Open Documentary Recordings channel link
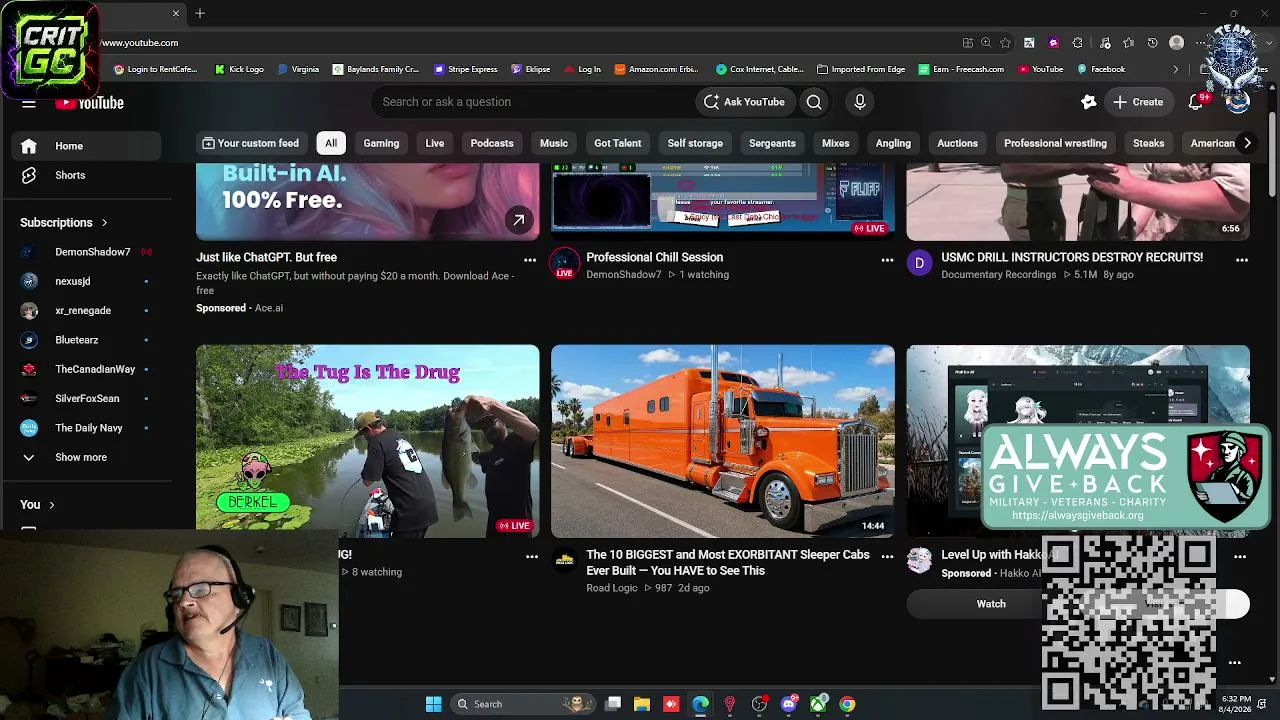This screenshot has height=720, width=1280. (999, 274)
